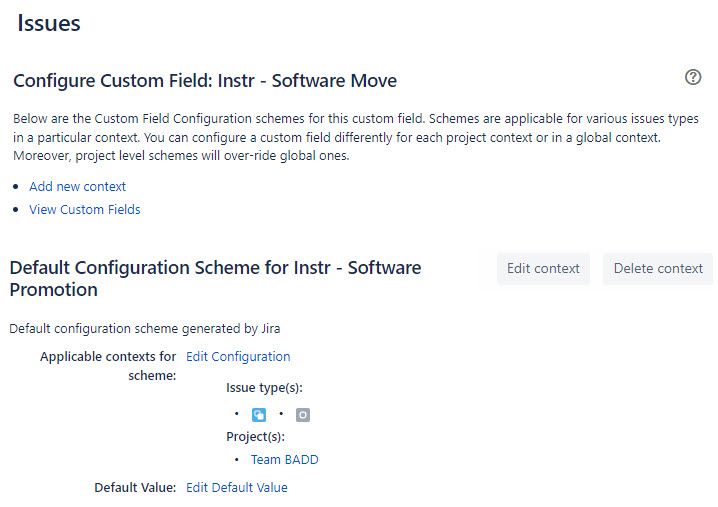Click the Edit Default Value link
Image resolution: width=718 pixels, height=507 pixels.
coord(236,488)
